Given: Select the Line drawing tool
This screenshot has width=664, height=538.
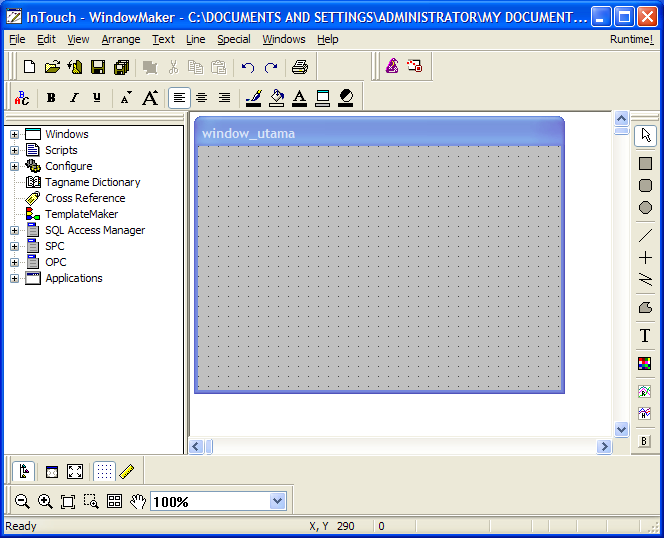Looking at the screenshot, I should click(x=645, y=236).
